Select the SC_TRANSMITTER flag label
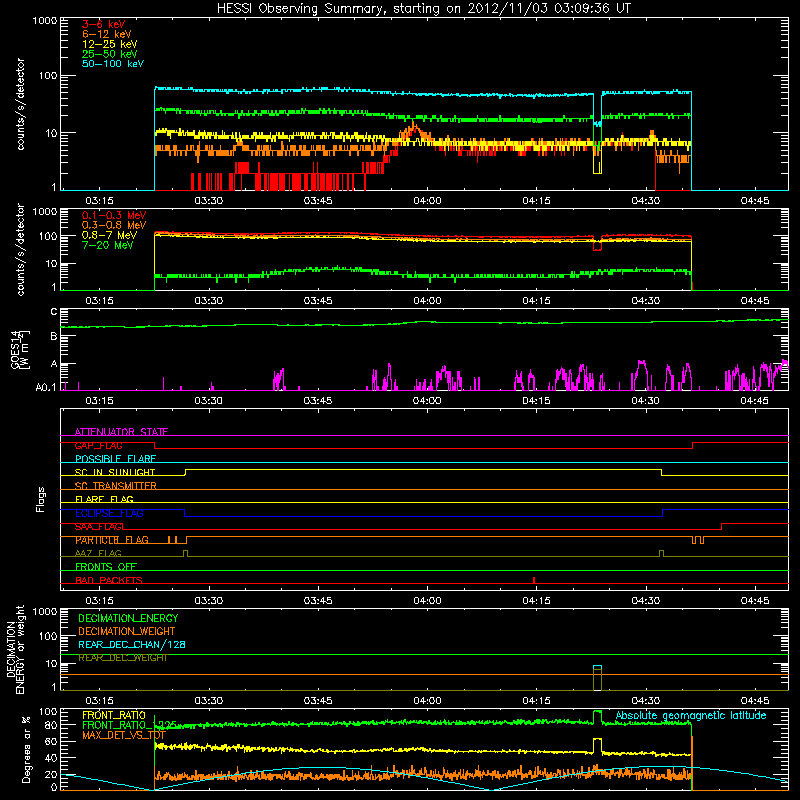This screenshot has height=800, width=800. tap(116, 486)
